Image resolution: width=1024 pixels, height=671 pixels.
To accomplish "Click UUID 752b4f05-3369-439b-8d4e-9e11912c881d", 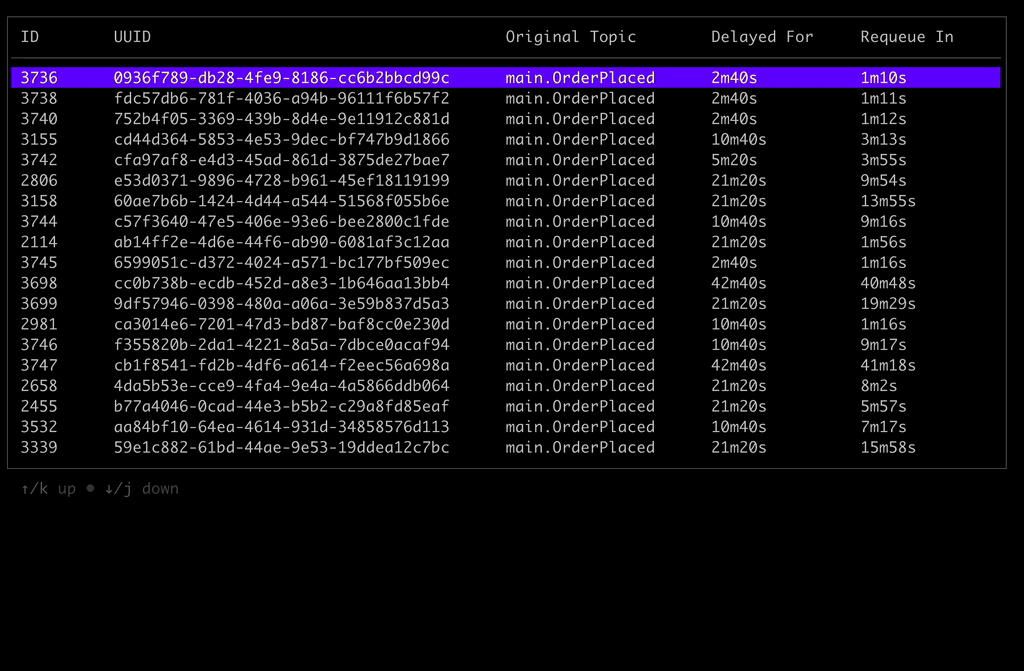I will tap(281, 119).
